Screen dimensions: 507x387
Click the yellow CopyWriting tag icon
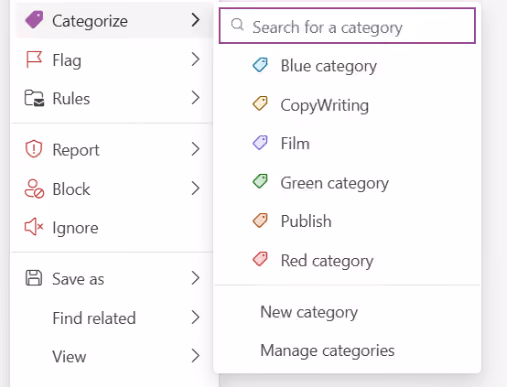260,104
